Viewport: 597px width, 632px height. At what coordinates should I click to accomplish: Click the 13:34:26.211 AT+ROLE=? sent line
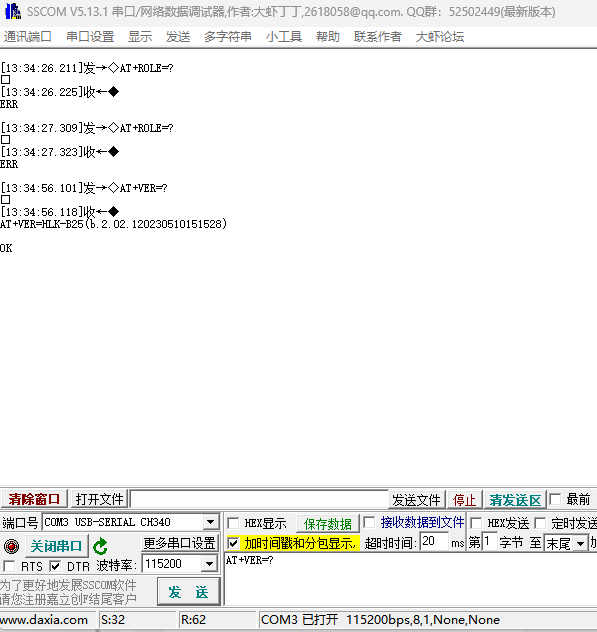coord(87,68)
